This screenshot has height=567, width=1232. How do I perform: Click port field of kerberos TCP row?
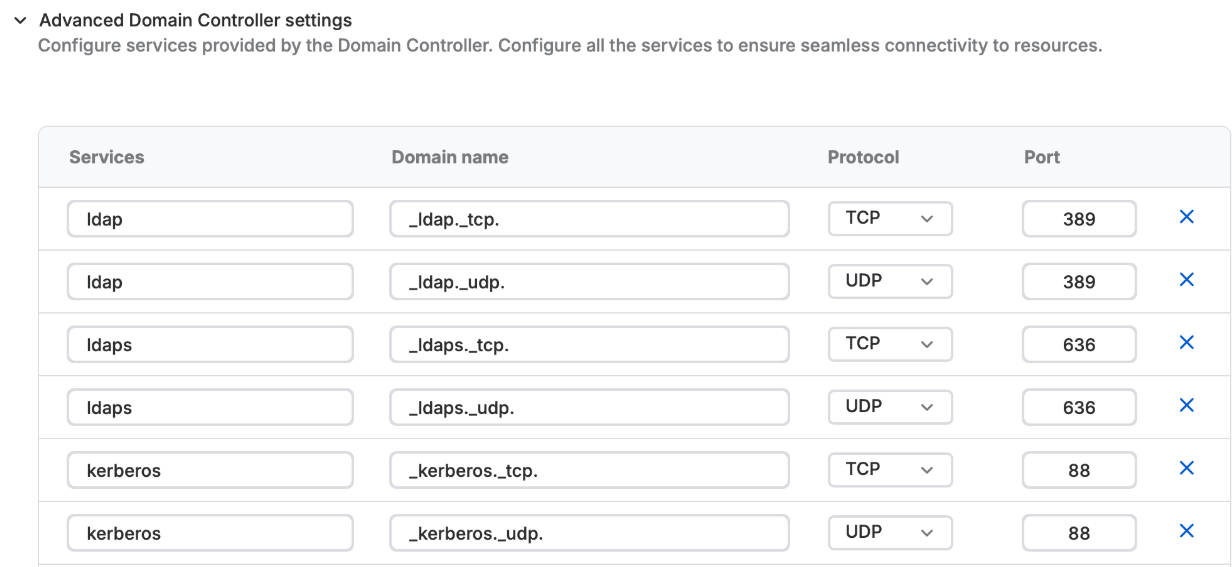[x=1079, y=470]
